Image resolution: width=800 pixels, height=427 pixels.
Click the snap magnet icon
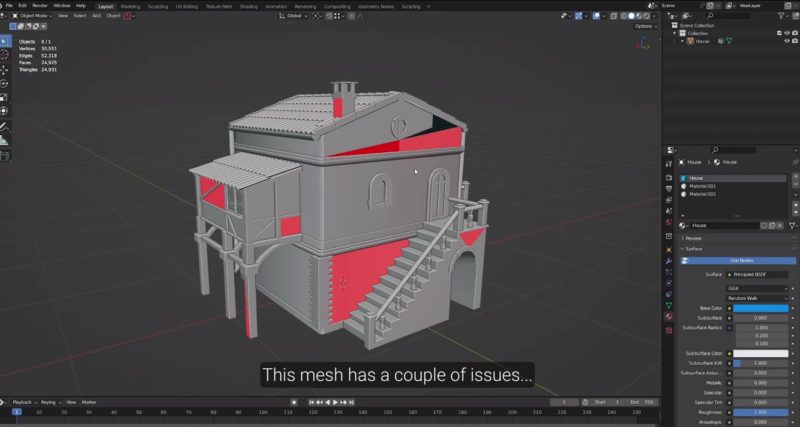(330, 16)
